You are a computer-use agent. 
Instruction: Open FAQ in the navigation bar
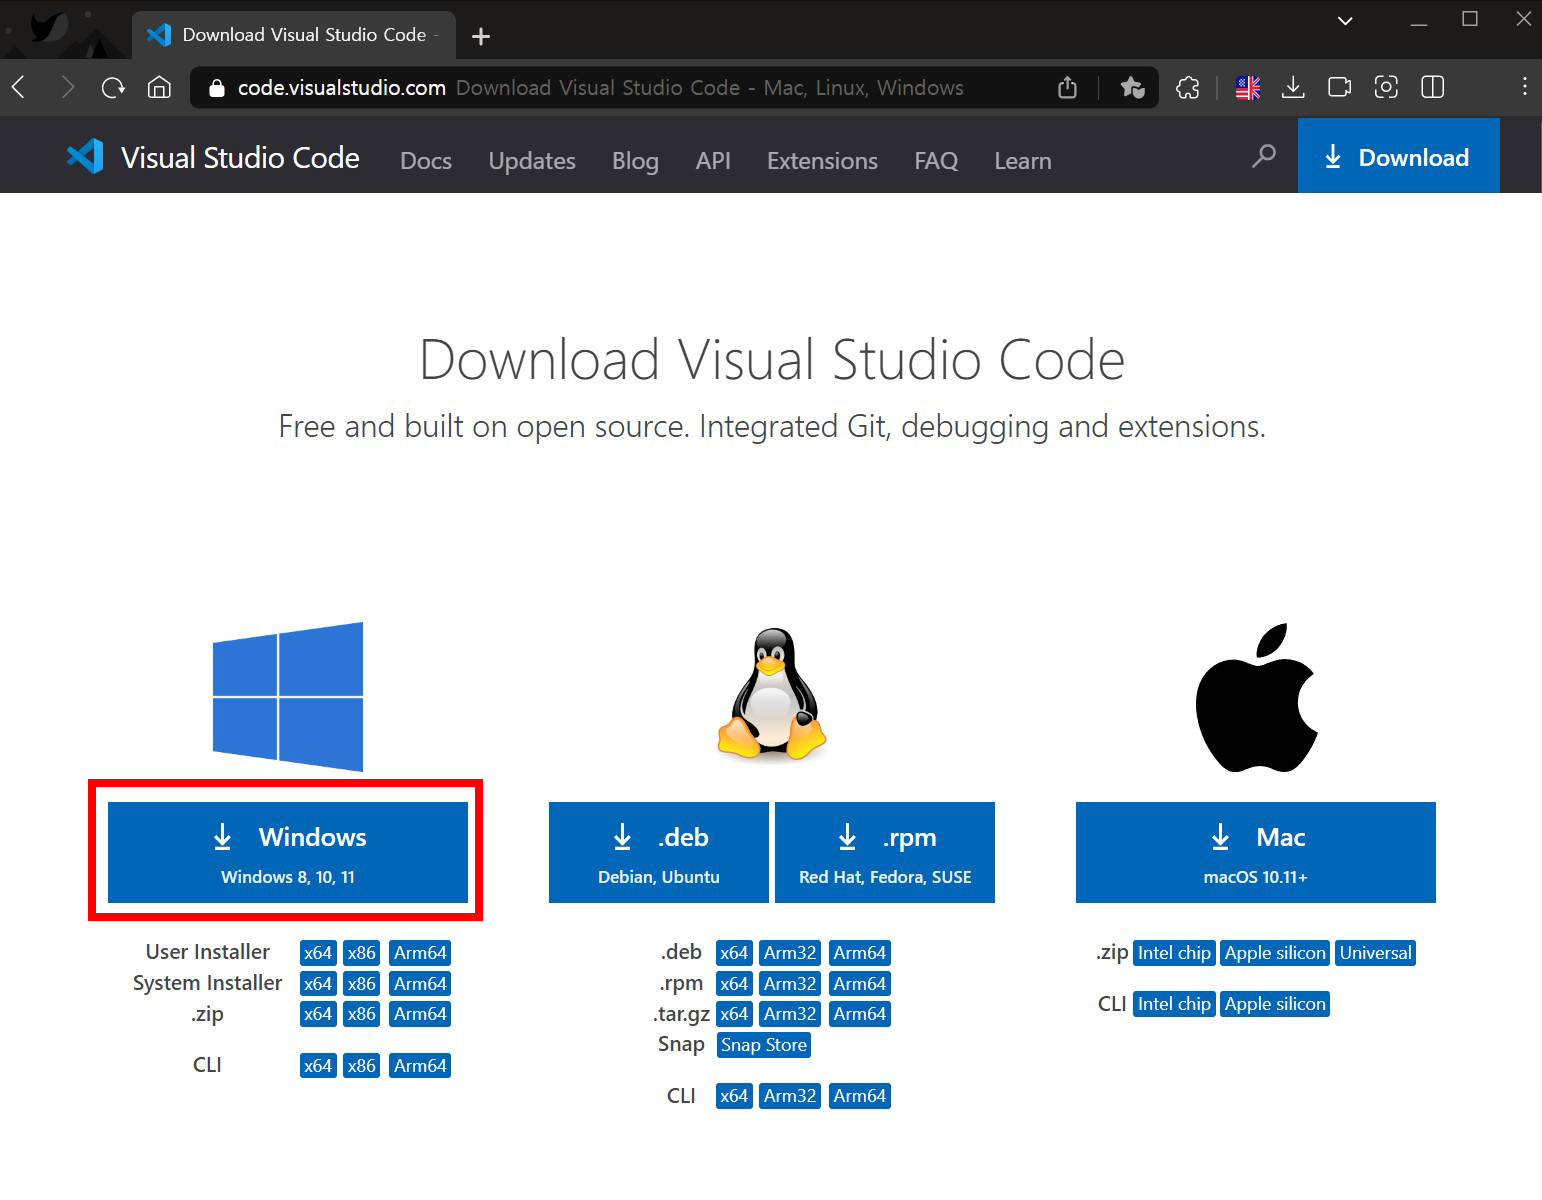click(x=936, y=161)
